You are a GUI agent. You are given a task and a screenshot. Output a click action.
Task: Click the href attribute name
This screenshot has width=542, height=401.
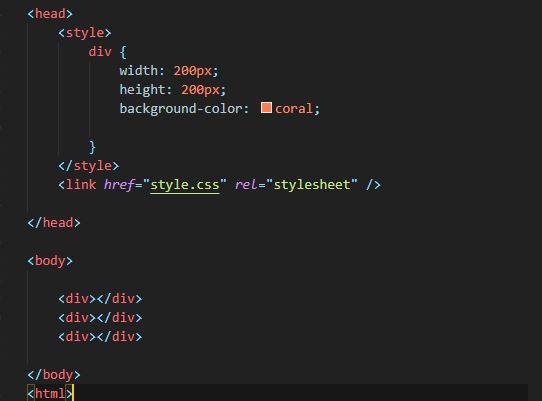click(x=119, y=185)
